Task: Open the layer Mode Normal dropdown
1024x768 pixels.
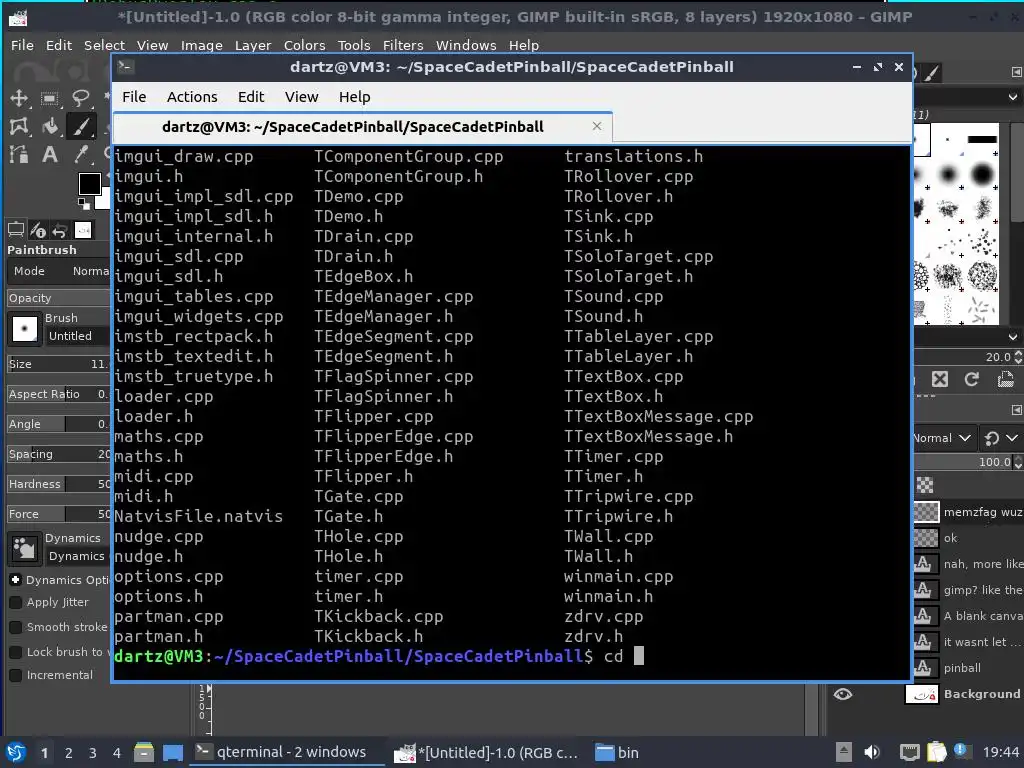Action: 942,438
